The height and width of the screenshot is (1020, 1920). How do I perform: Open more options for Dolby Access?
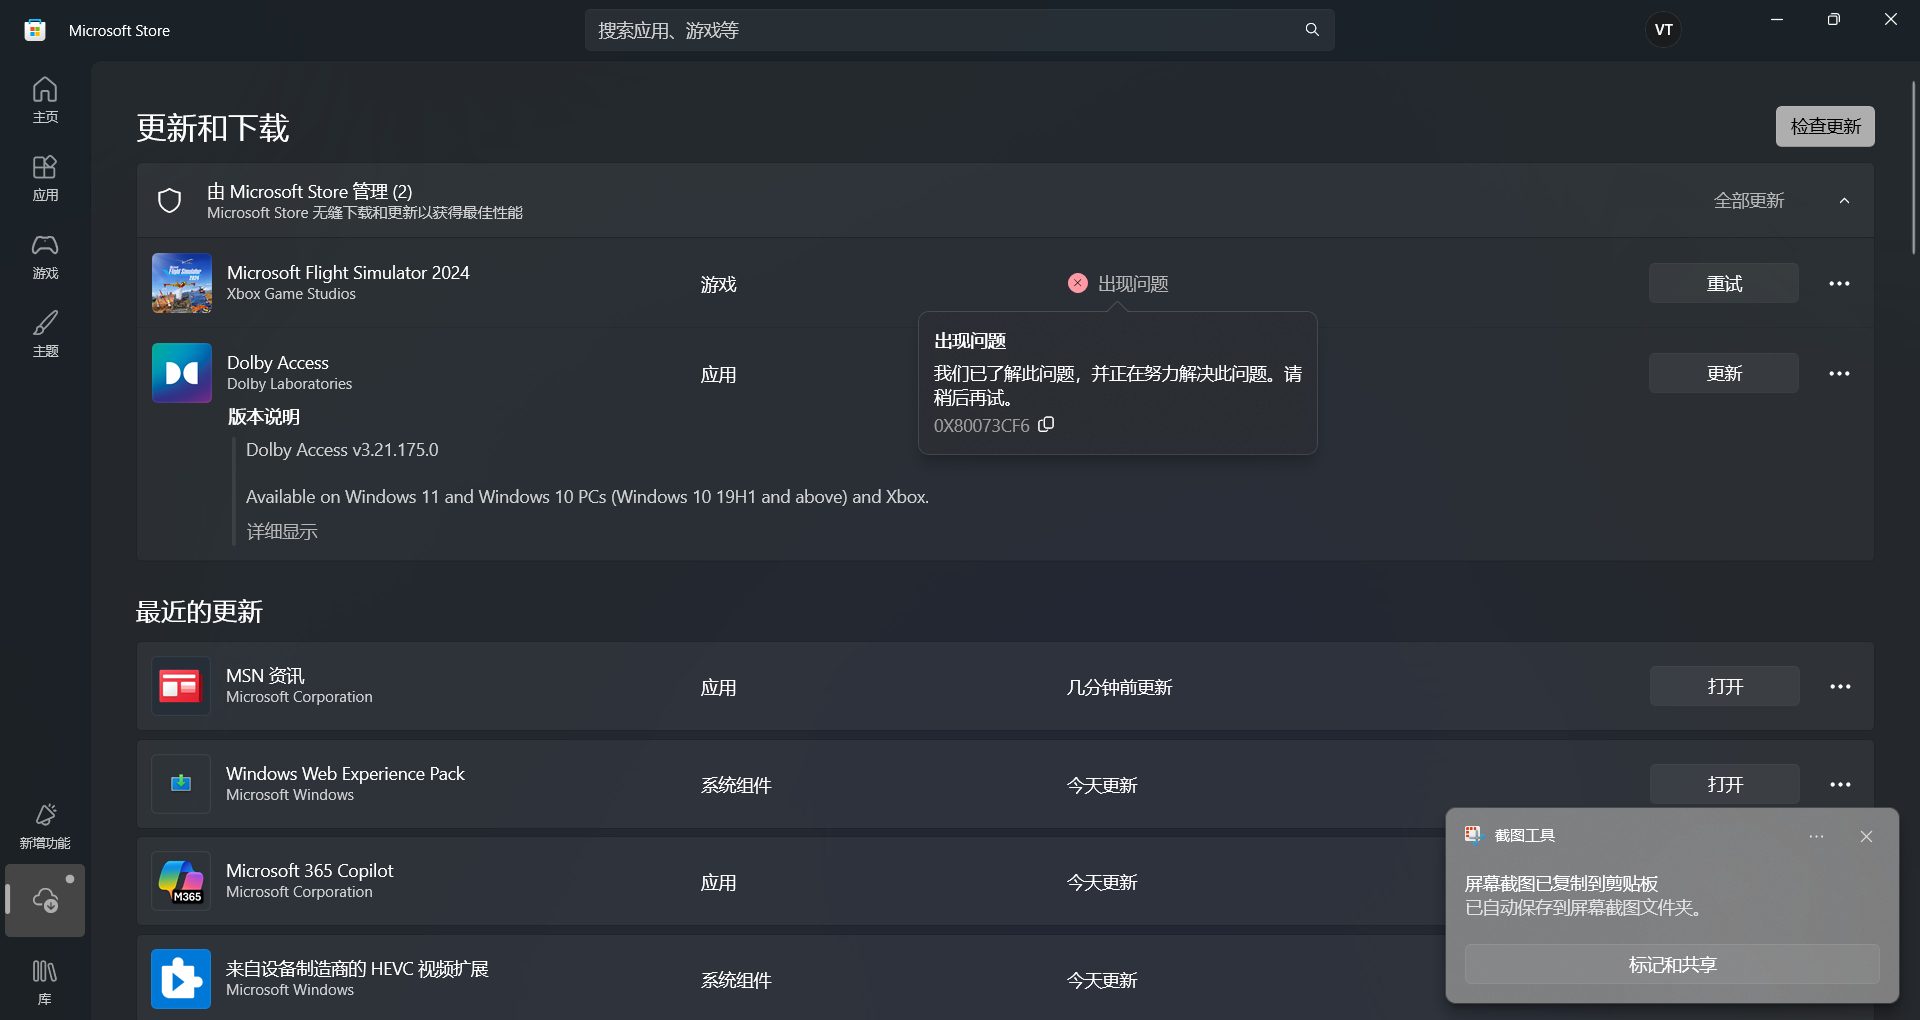coord(1839,373)
